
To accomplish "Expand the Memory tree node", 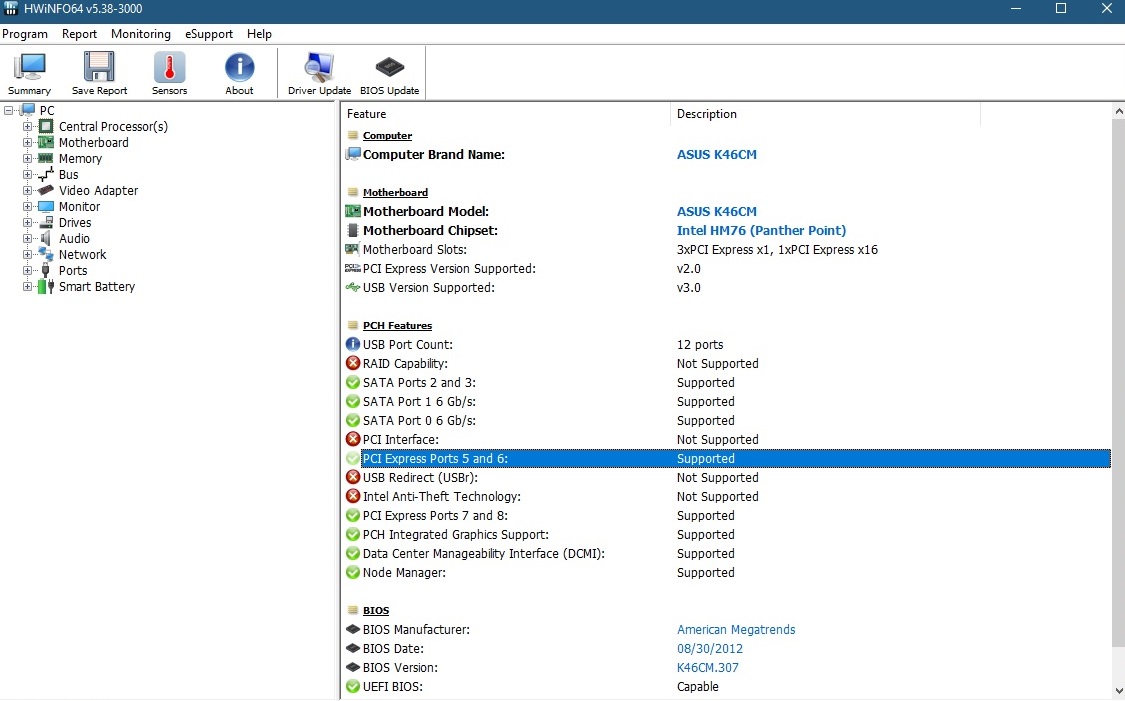I will coord(27,159).
